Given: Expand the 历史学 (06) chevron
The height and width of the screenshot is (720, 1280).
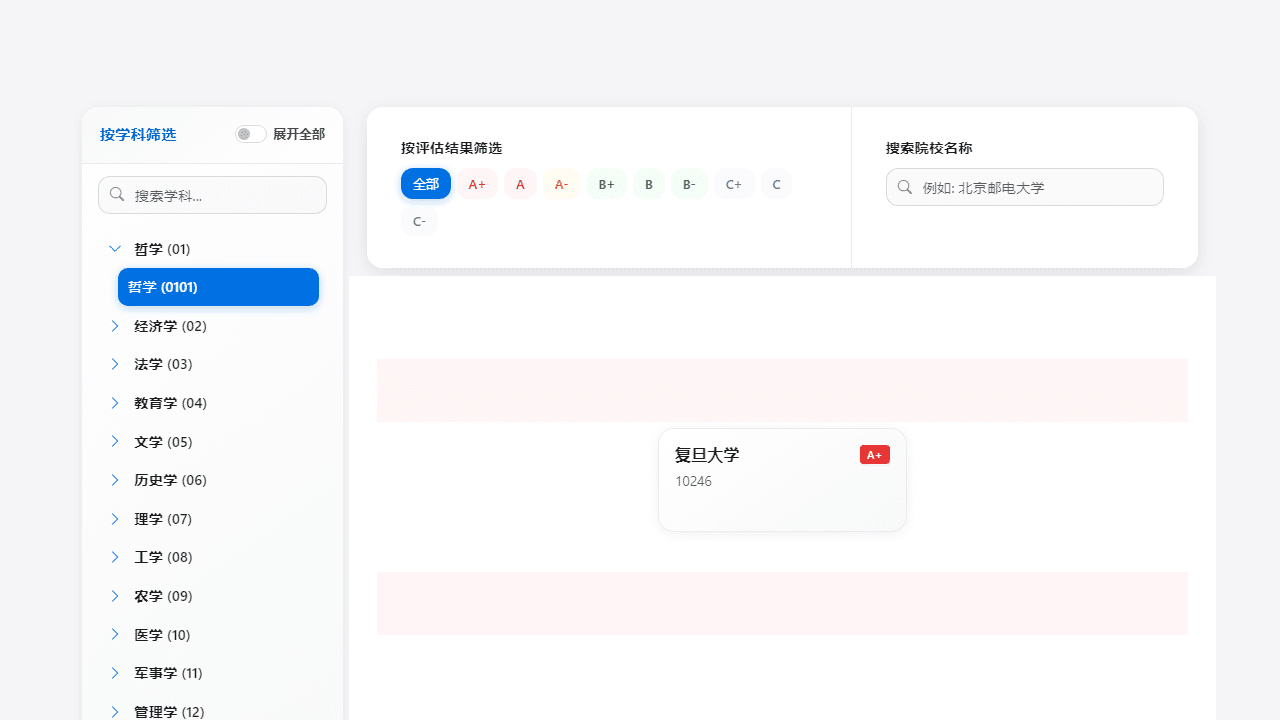Looking at the screenshot, I should (x=115, y=480).
